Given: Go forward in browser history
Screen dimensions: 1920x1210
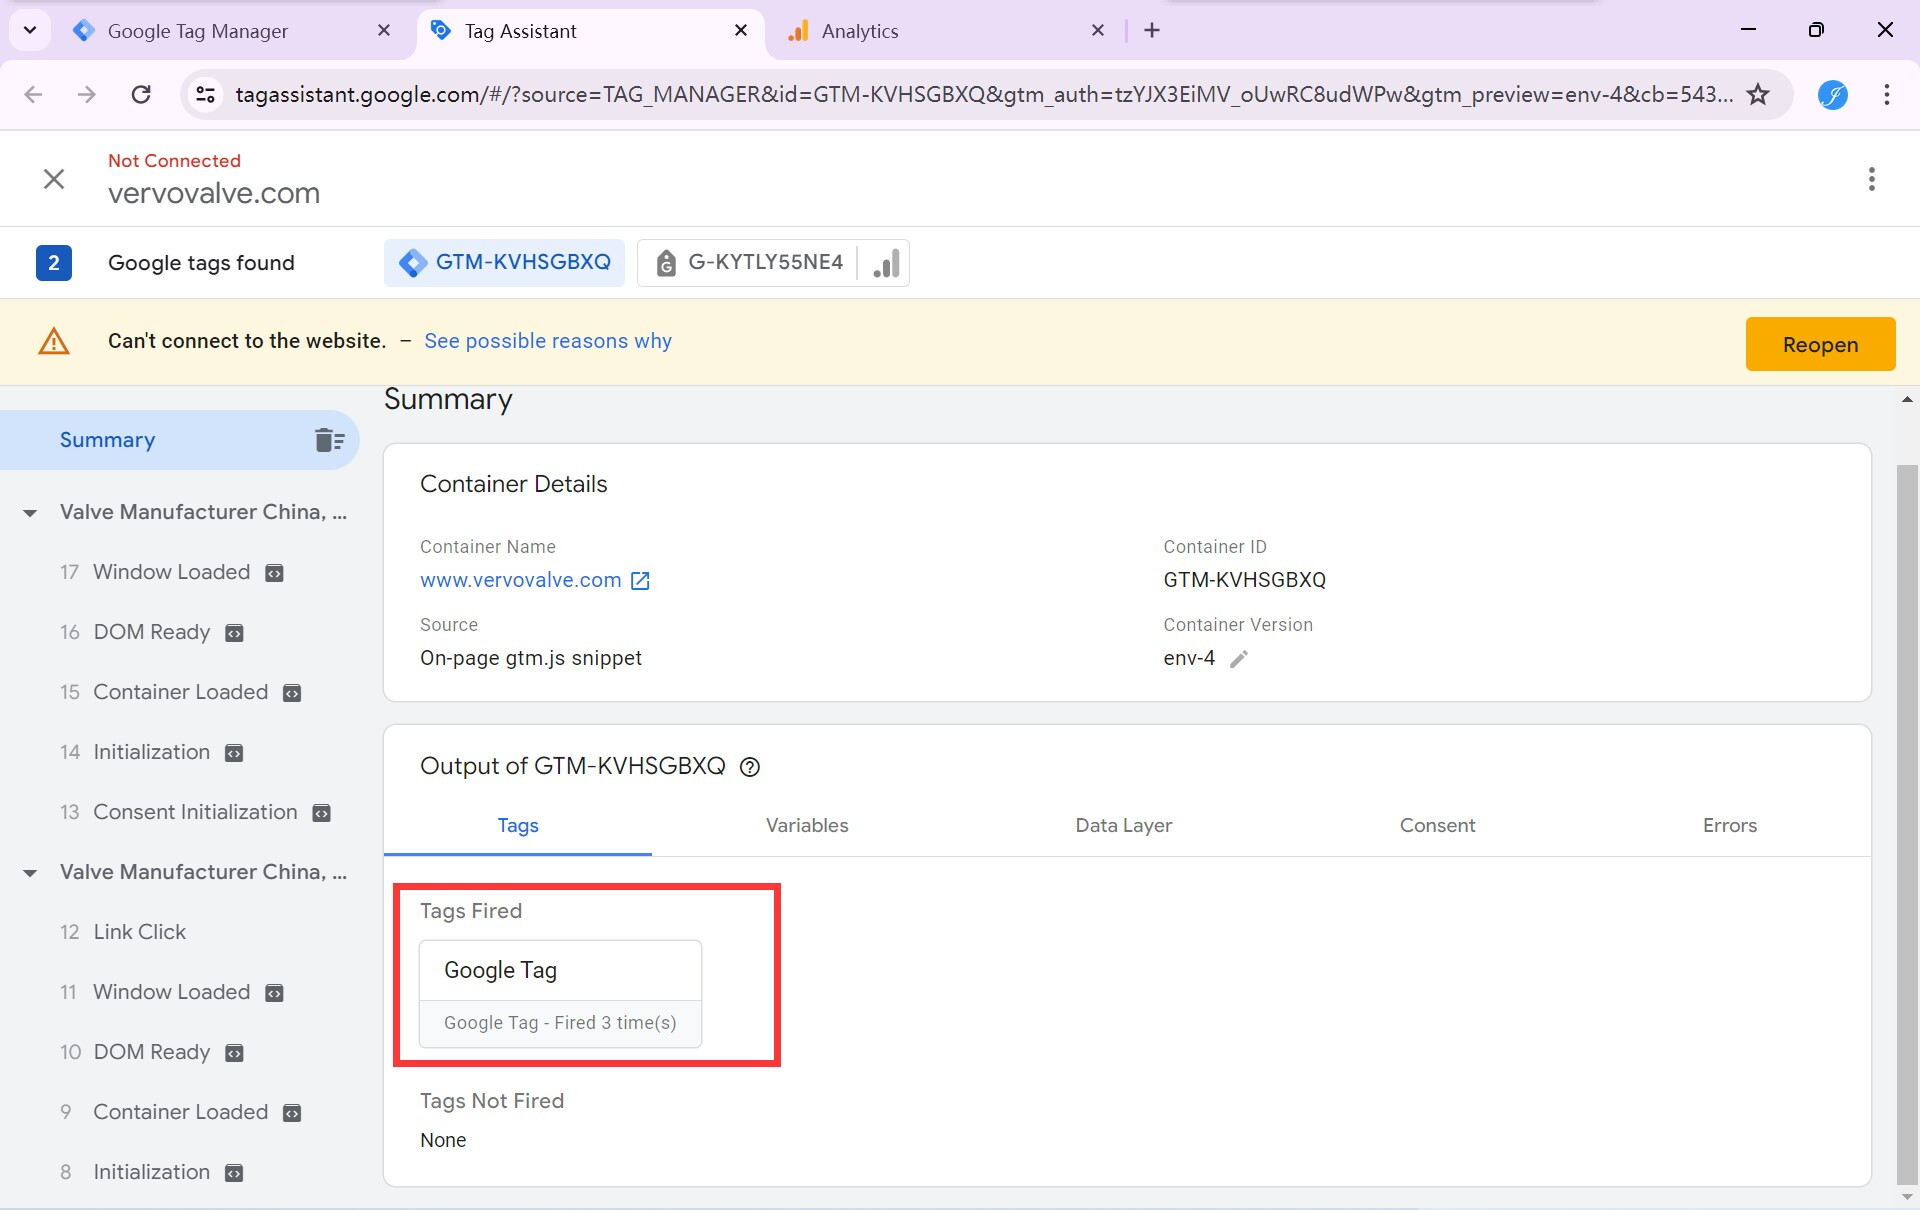Looking at the screenshot, I should 87,94.
